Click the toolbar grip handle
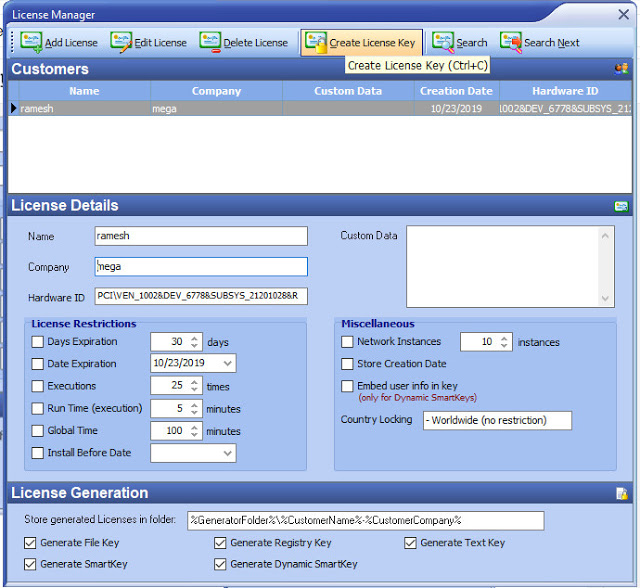 12,42
